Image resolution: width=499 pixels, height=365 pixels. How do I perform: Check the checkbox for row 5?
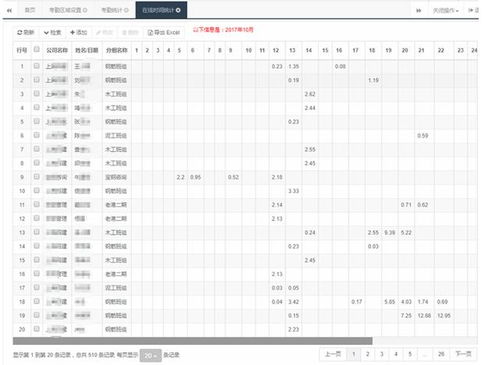[37, 121]
